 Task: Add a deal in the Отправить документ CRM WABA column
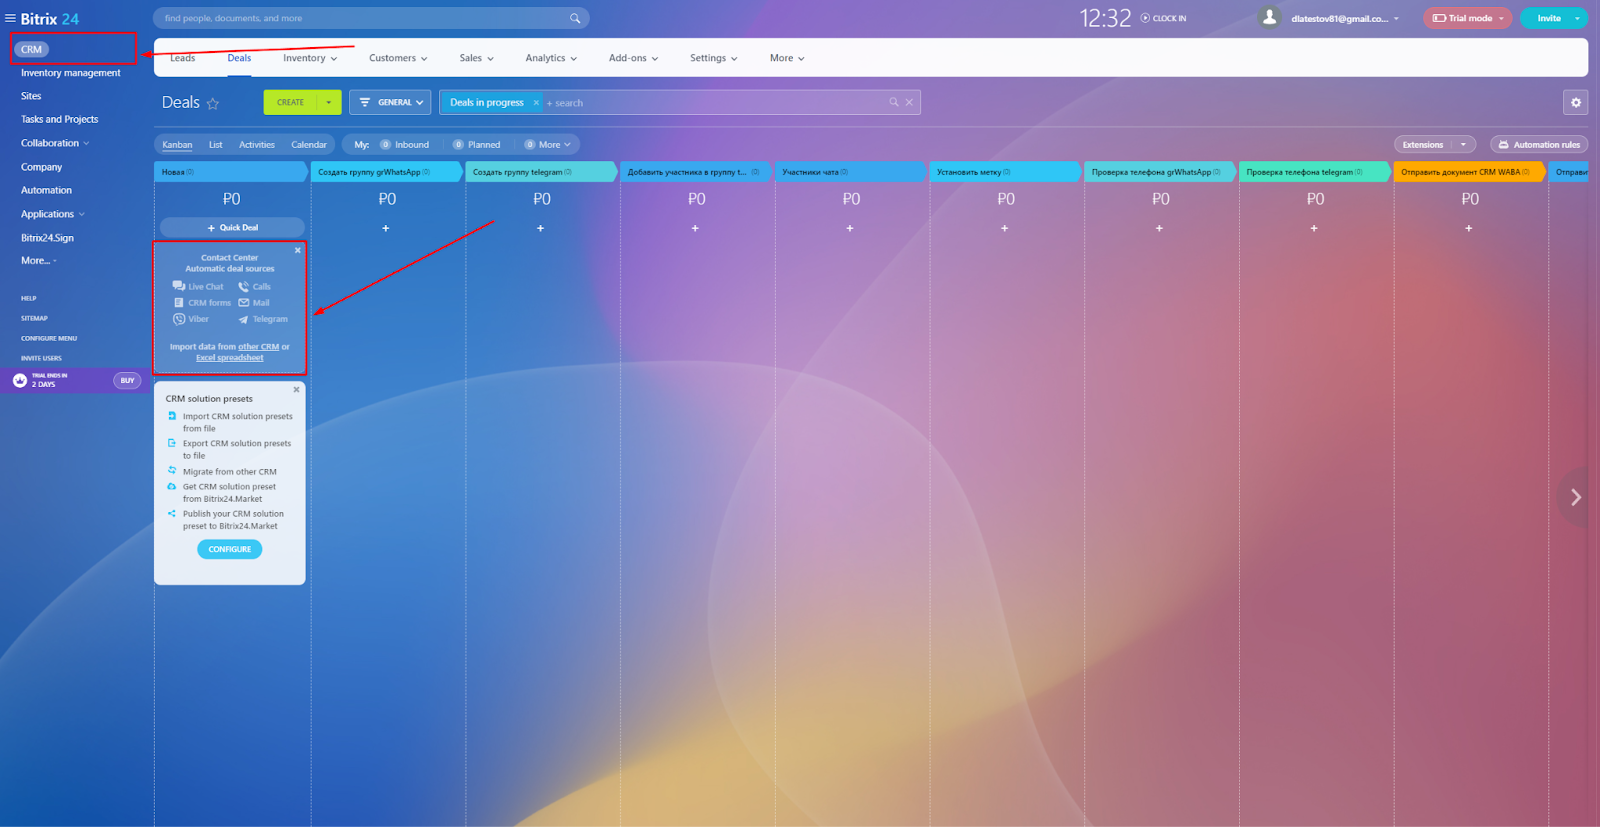1469,228
